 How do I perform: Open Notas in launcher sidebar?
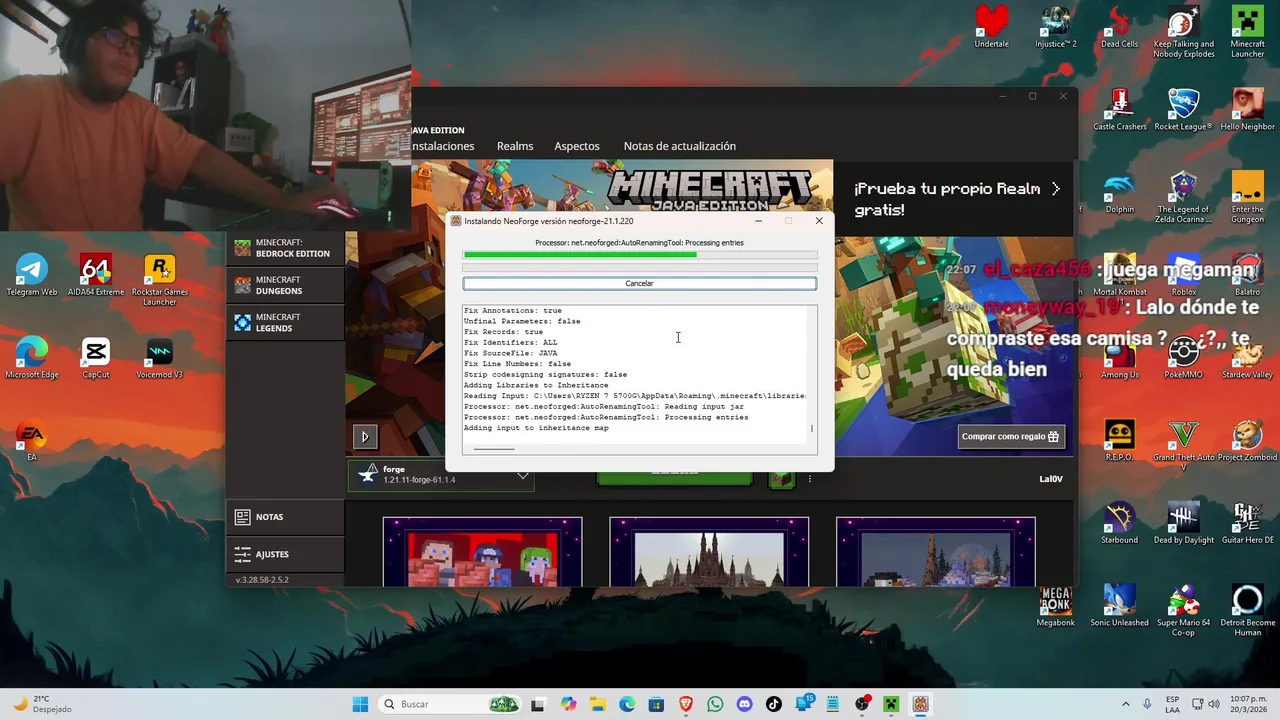(285, 517)
